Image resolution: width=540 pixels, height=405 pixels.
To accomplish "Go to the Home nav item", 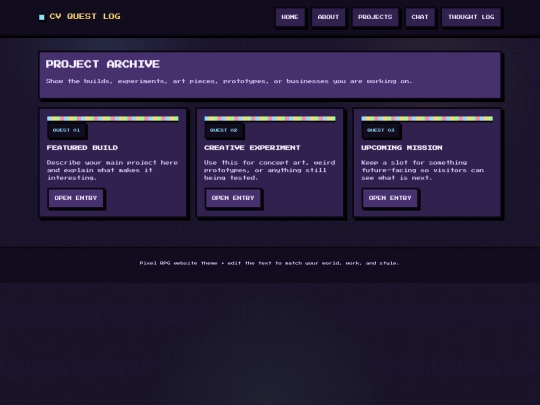I will [290, 17].
